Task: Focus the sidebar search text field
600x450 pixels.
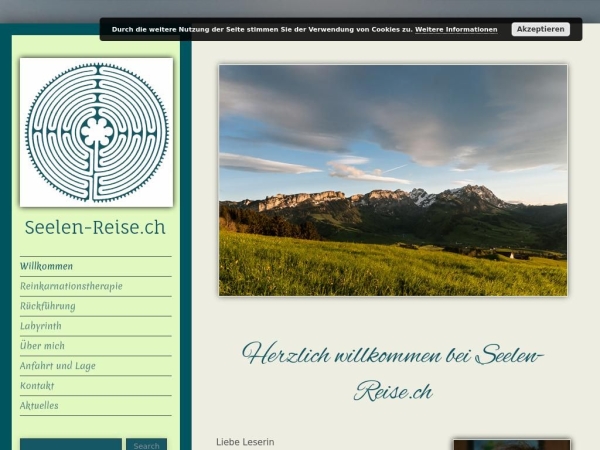Action: coord(71,444)
